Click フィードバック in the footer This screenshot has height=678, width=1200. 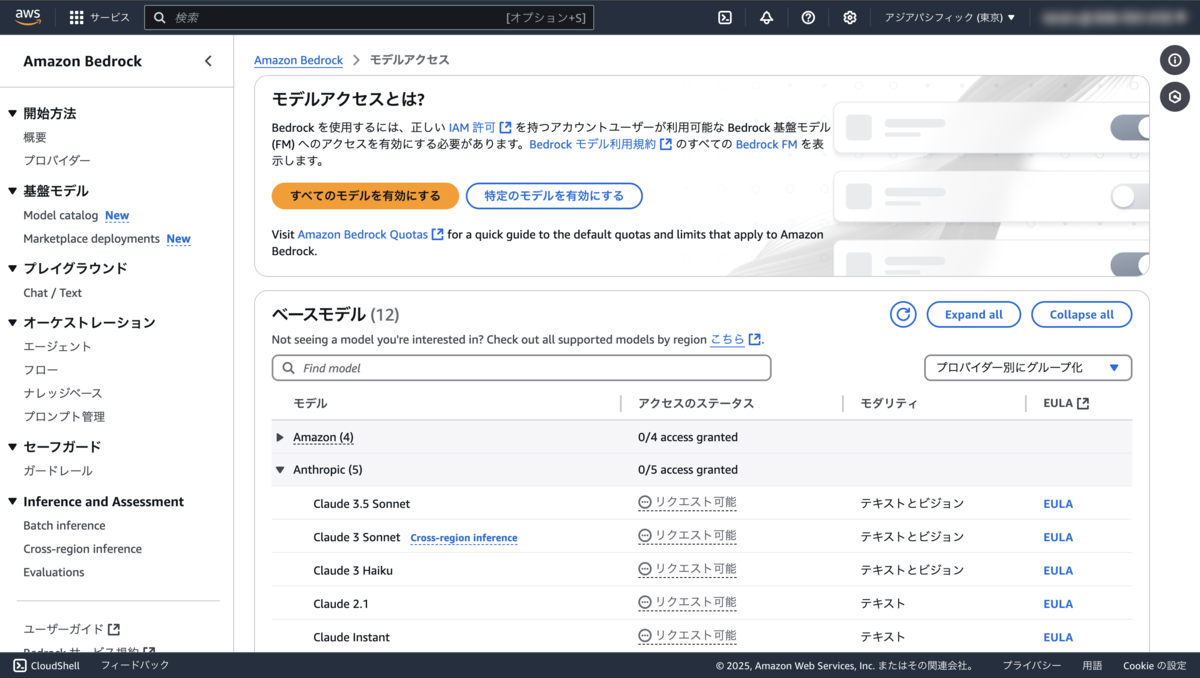(x=135, y=665)
